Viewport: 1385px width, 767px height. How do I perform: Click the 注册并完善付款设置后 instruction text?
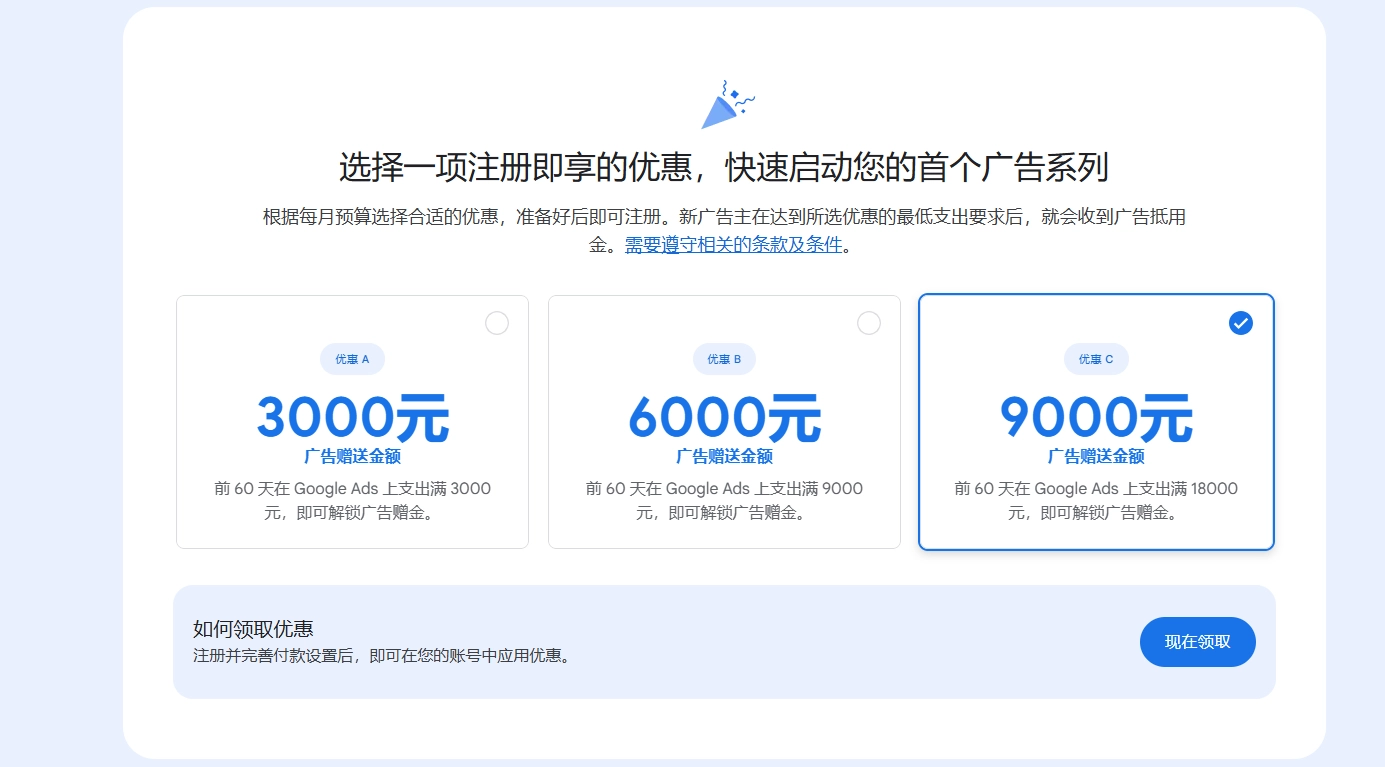pos(381,657)
